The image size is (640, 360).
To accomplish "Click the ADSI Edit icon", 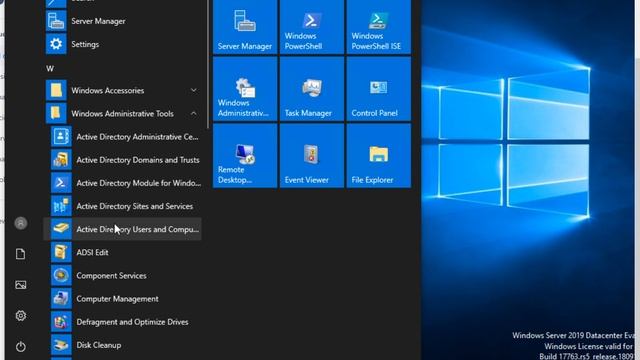I will click(x=61, y=252).
